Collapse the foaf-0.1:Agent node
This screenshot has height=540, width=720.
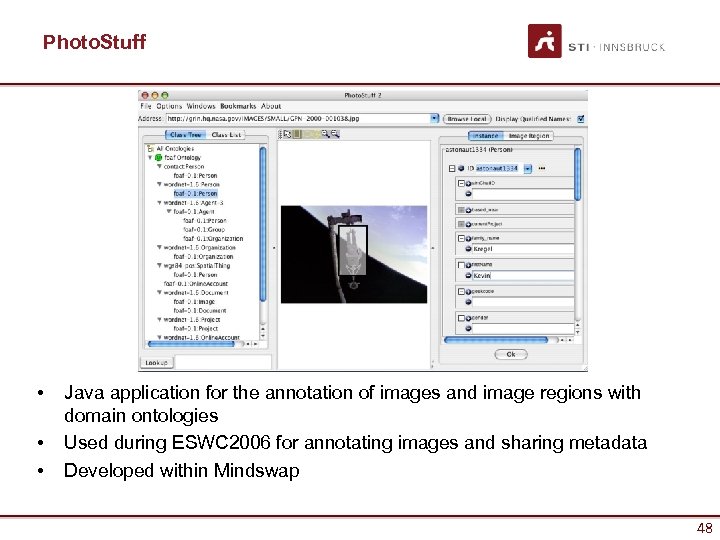point(169,211)
